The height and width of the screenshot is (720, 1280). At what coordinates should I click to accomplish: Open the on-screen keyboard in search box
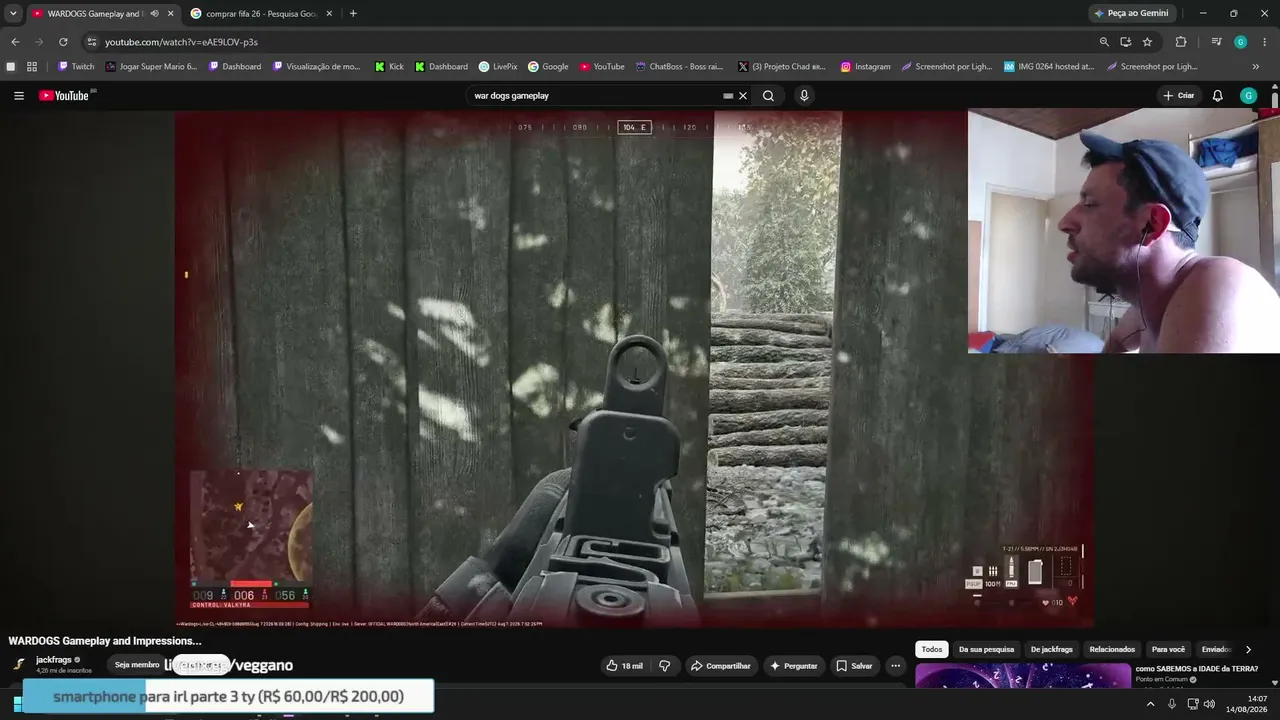click(x=728, y=96)
